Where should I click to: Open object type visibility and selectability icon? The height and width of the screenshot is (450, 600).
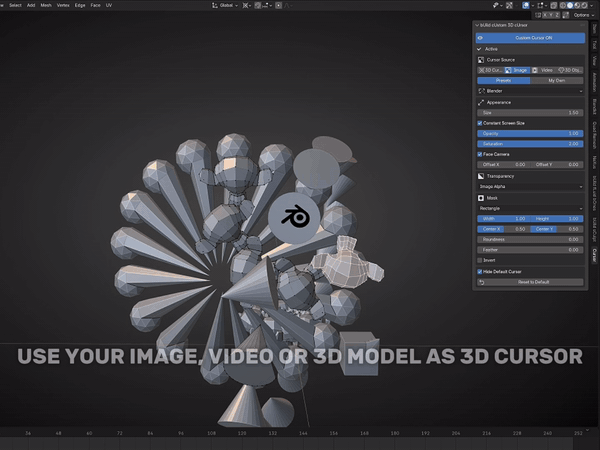coord(496,5)
